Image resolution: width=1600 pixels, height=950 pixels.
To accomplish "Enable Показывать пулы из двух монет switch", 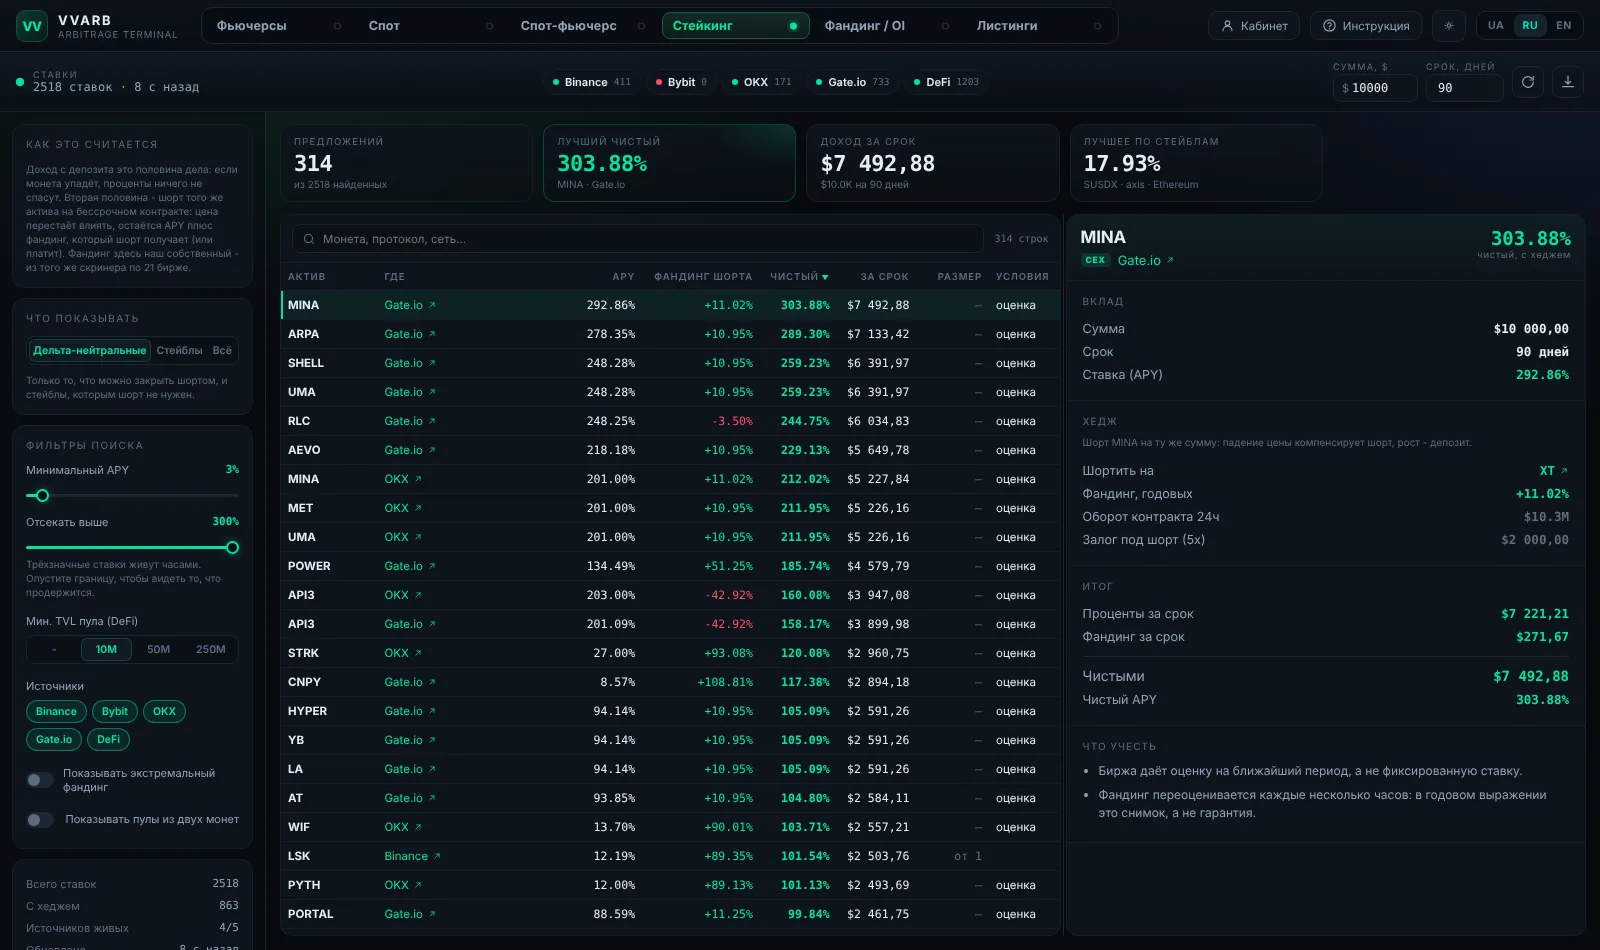I will coord(40,820).
